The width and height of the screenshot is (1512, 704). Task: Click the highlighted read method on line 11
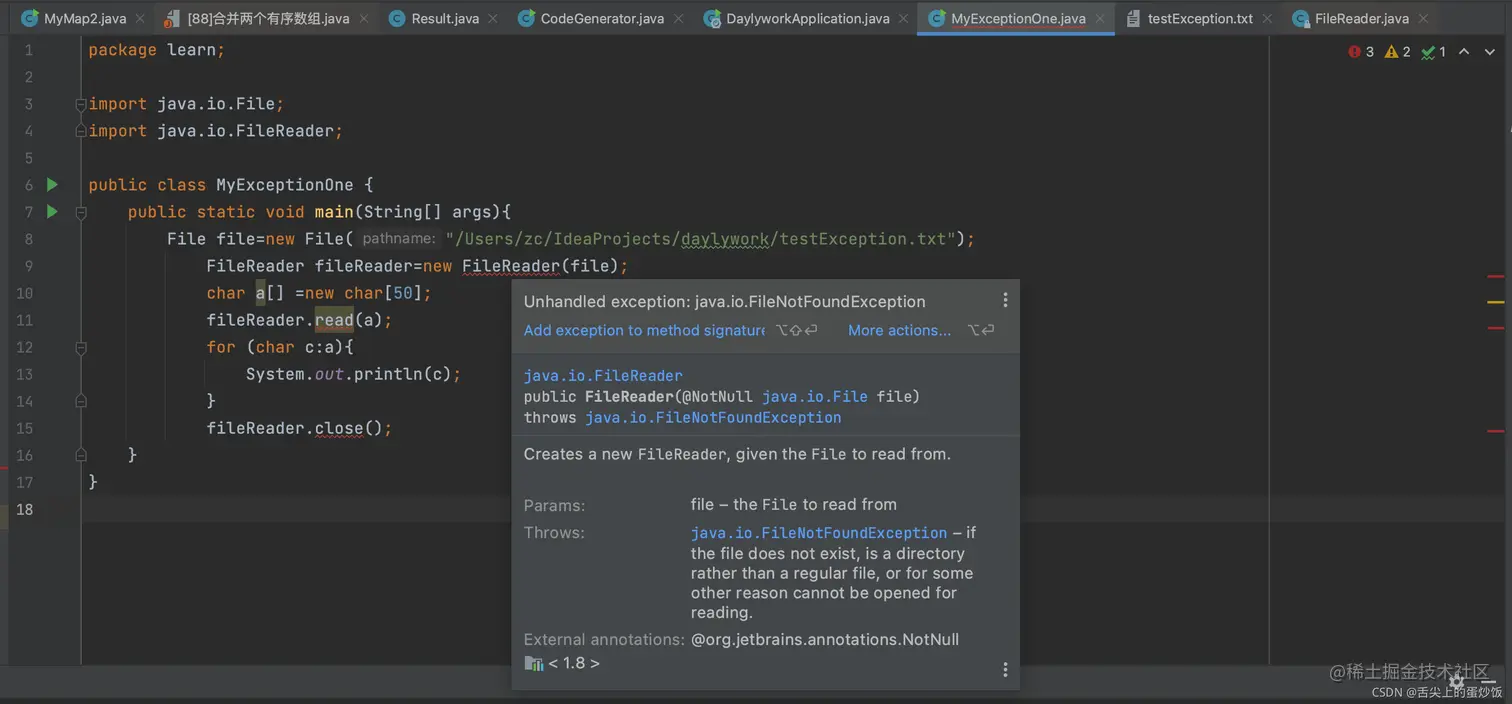click(x=334, y=320)
